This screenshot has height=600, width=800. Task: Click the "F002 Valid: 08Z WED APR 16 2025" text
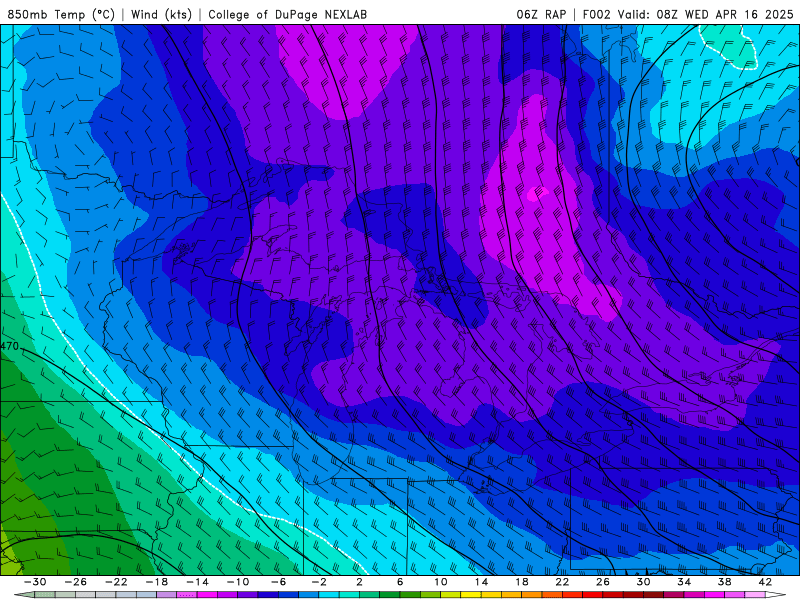[688, 14]
